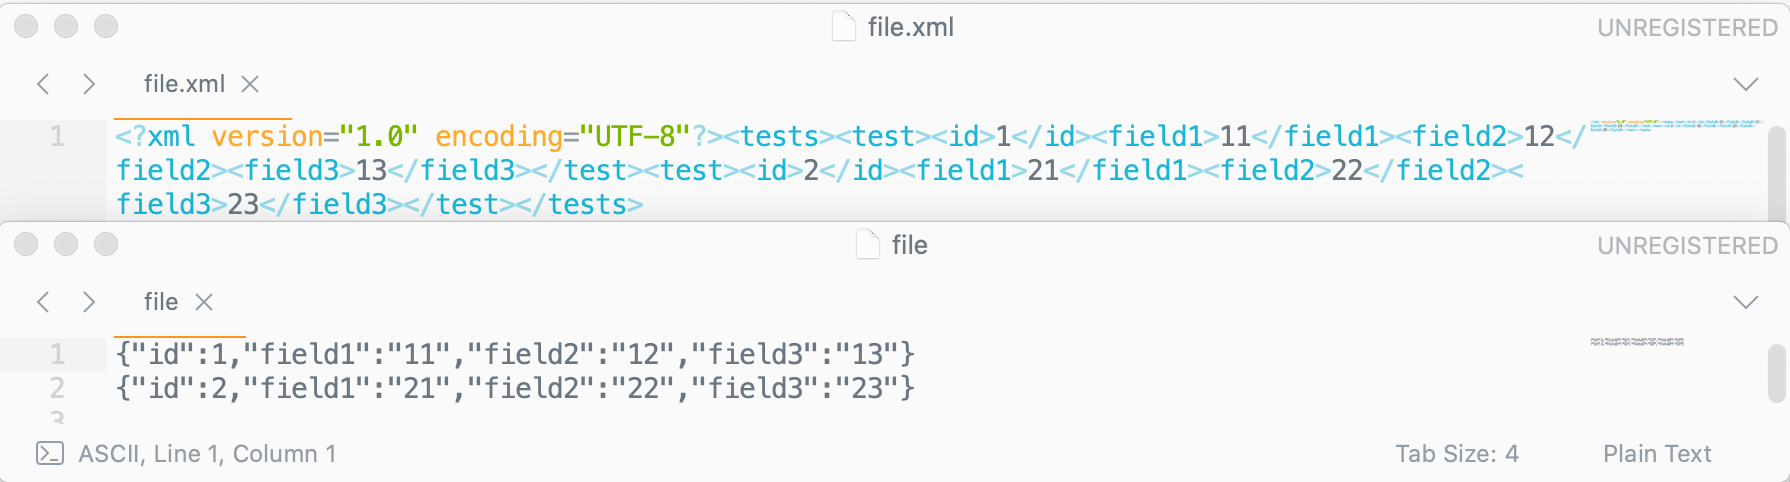Close the 'file' tab in lower window
Screen dimensions: 1790x482
204,302
